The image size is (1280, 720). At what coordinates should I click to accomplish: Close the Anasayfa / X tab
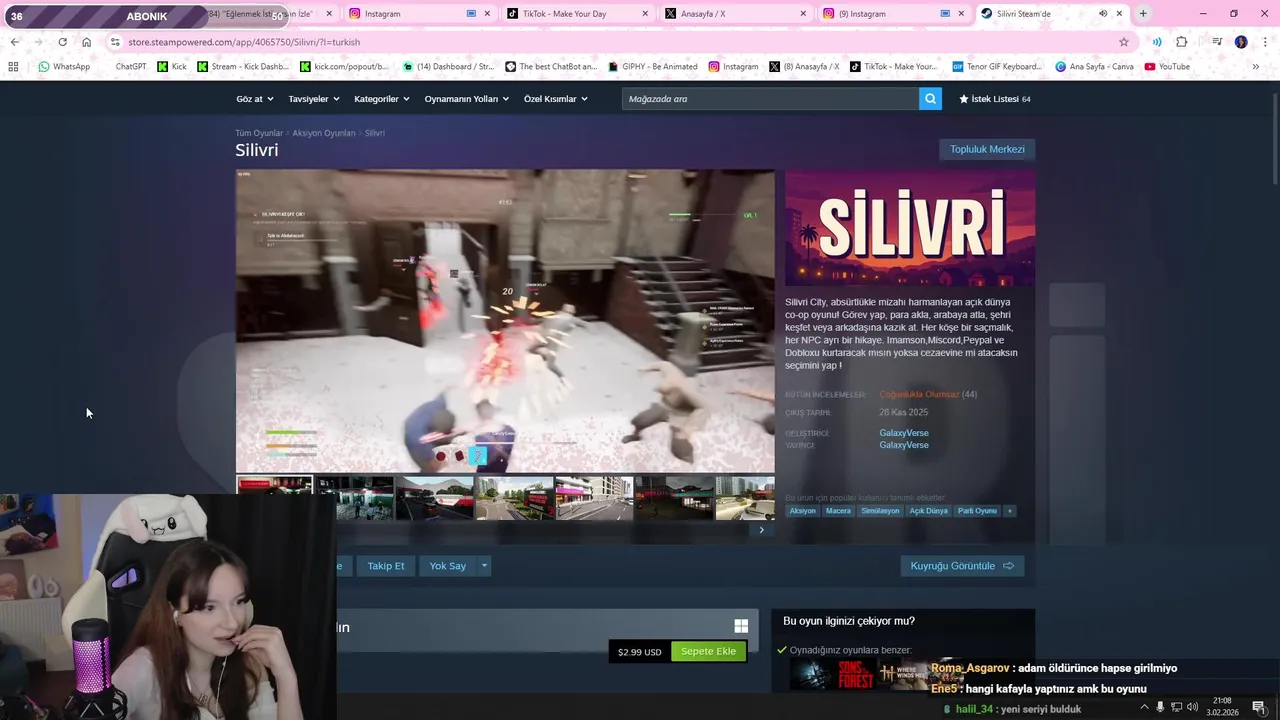[x=803, y=14]
